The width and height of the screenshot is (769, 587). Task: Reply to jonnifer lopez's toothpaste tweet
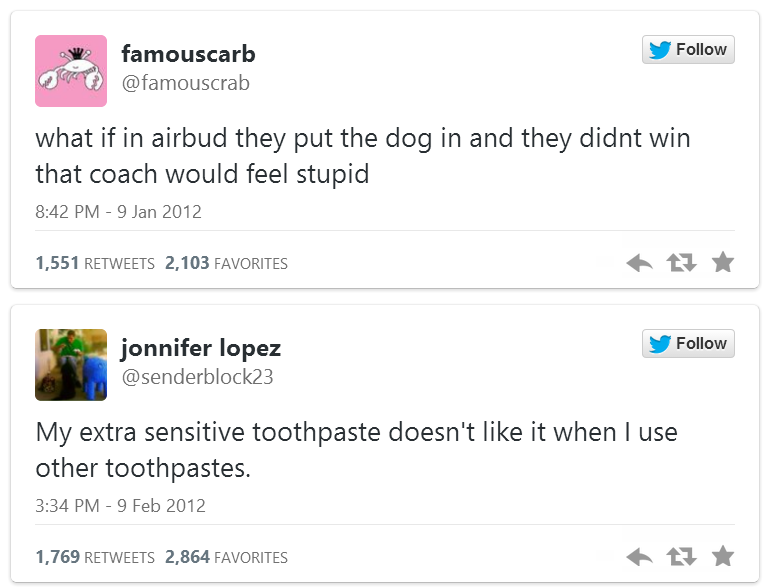click(639, 557)
